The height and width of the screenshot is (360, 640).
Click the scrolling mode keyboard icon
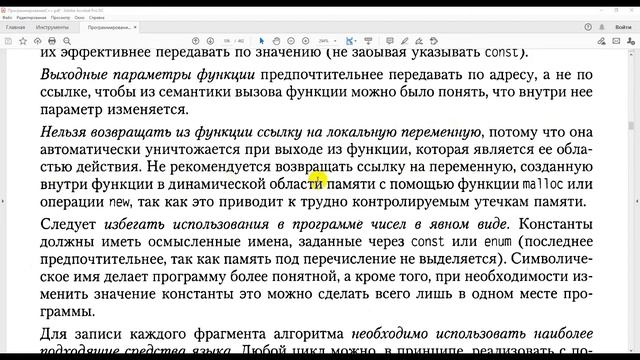(x=368, y=41)
